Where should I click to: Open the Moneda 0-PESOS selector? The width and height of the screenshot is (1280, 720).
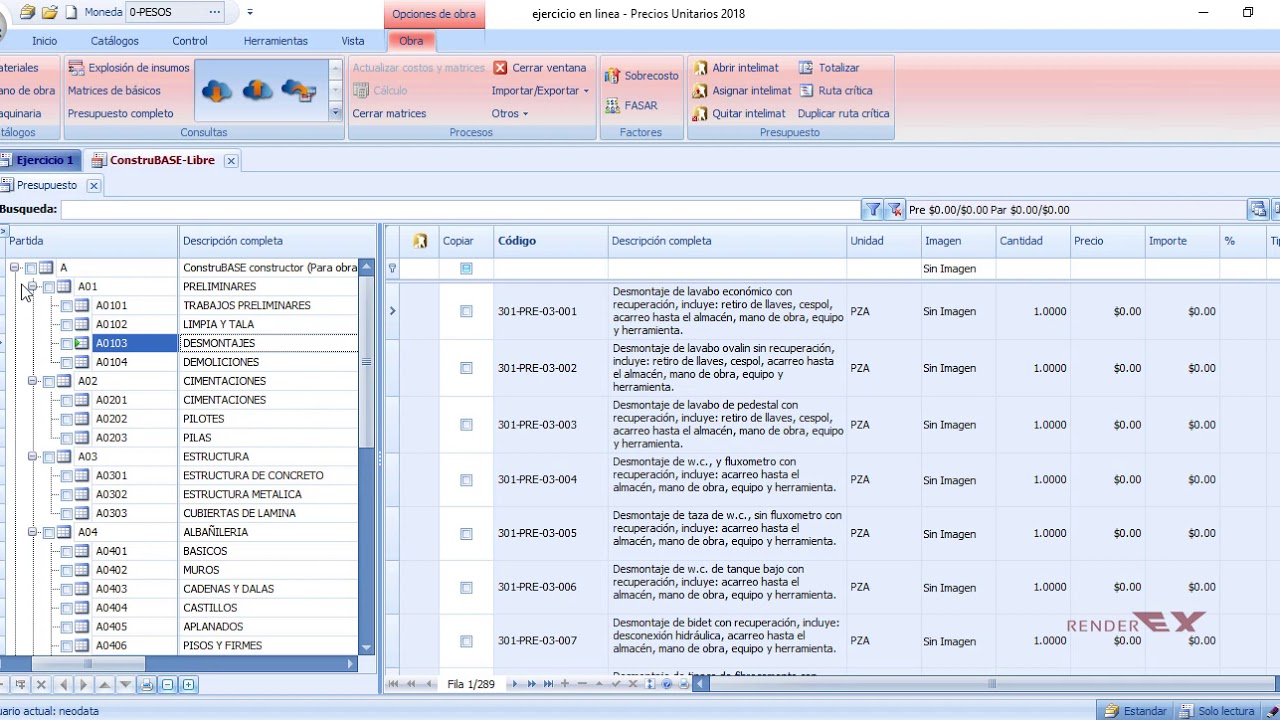tap(175, 13)
